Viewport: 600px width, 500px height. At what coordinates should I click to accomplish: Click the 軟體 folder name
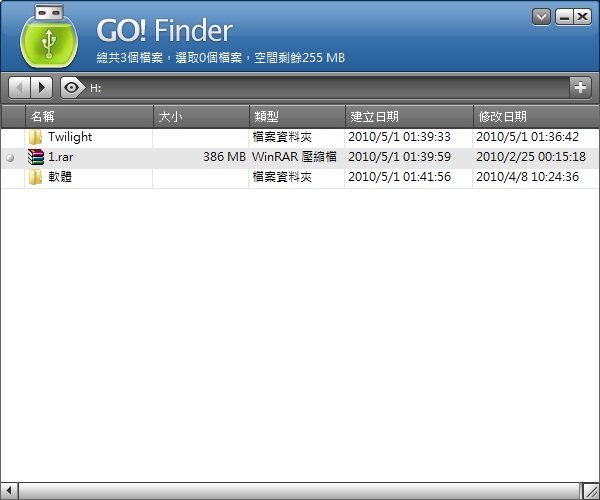60,177
